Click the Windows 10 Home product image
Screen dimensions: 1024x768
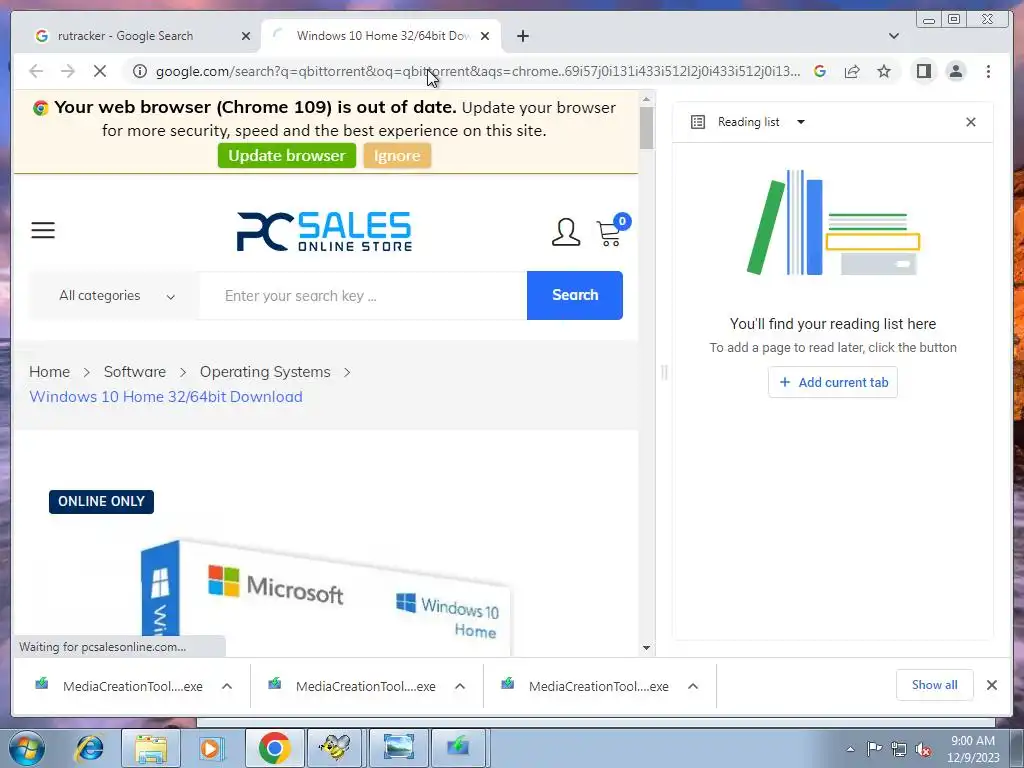(x=325, y=596)
